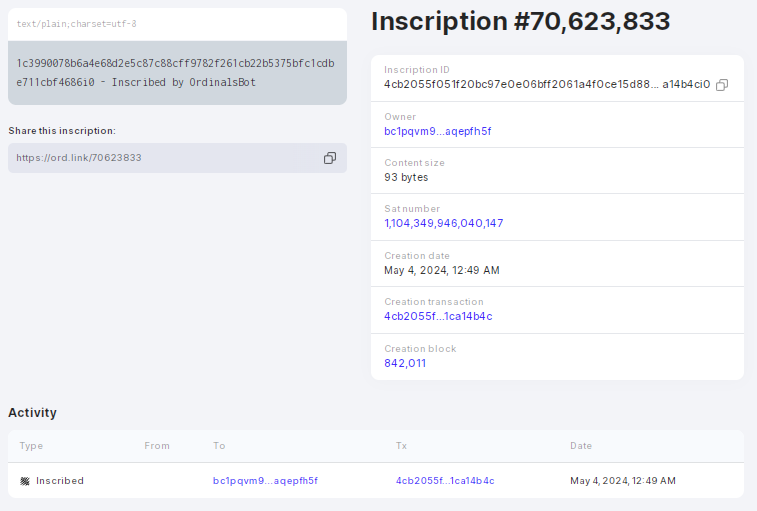Image resolution: width=757 pixels, height=511 pixels.
Task: Click the 93 bytes content size value
Action: pos(406,177)
